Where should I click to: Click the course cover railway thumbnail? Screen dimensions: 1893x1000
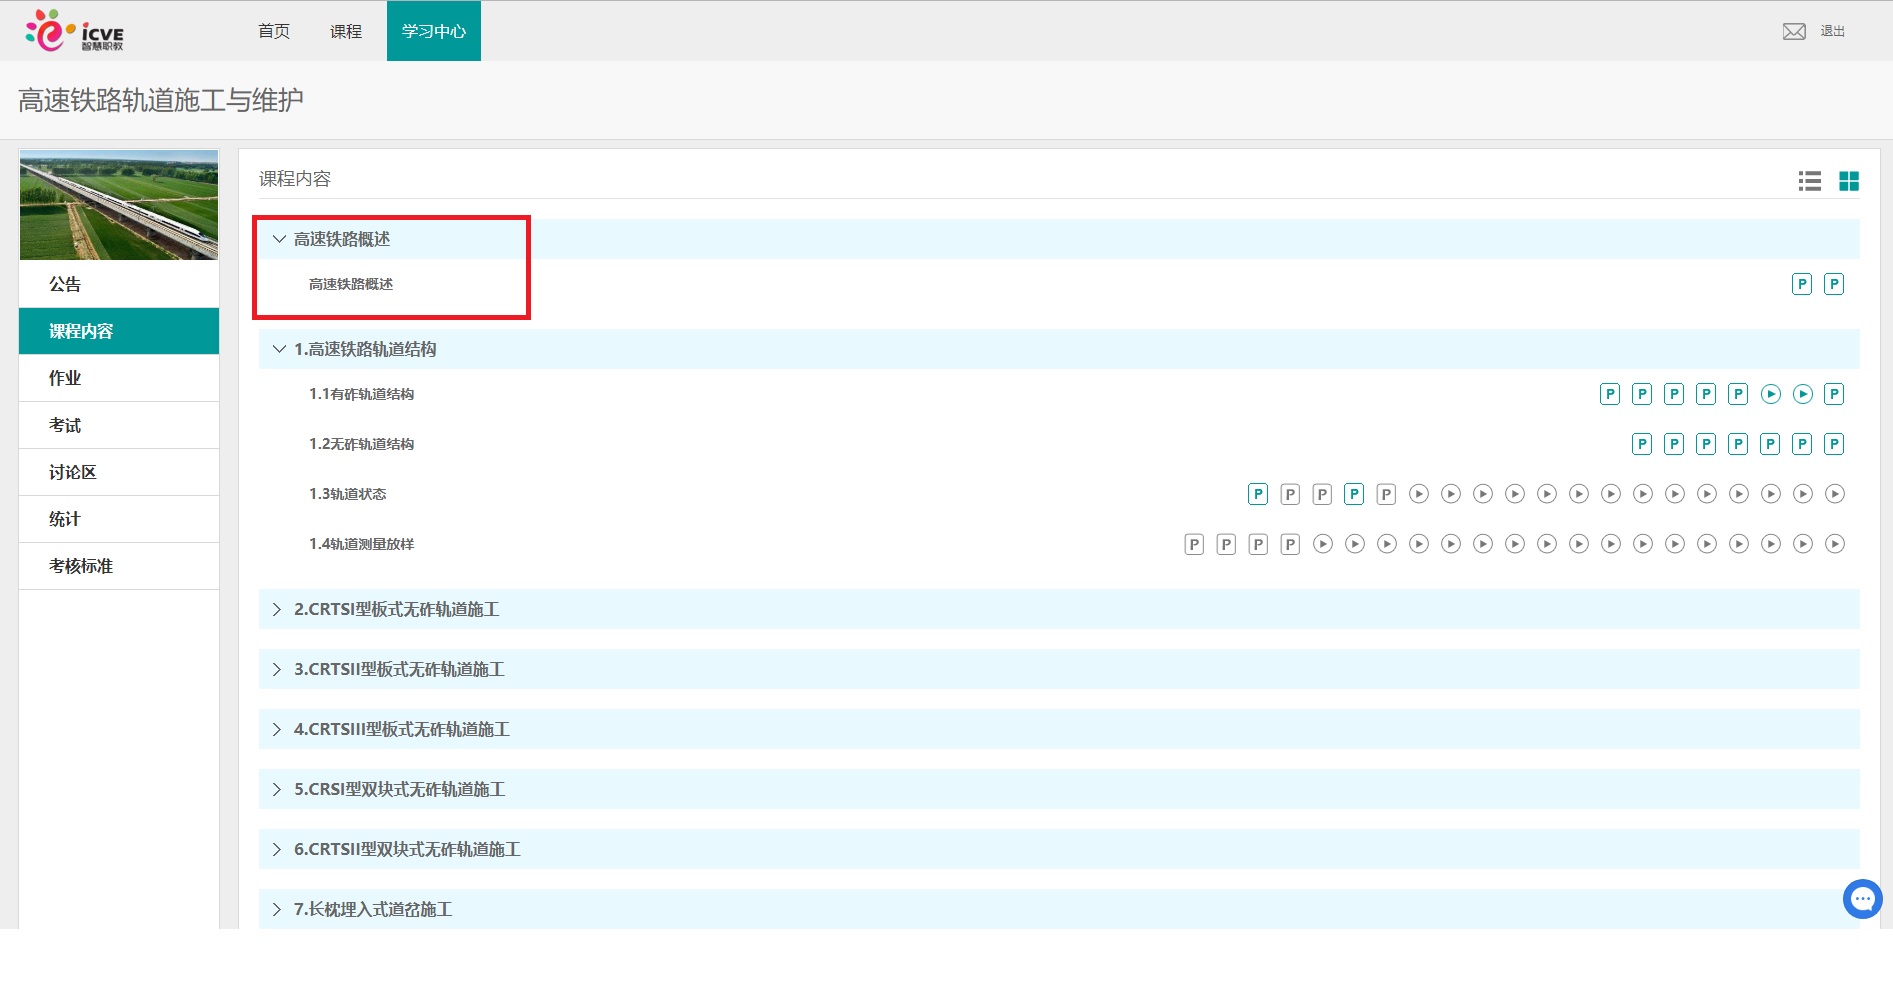tap(119, 205)
